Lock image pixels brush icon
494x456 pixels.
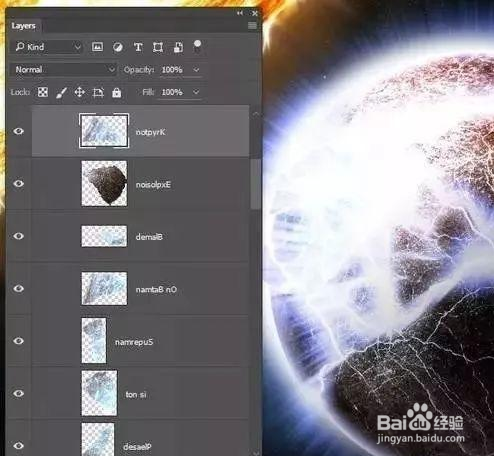click(x=61, y=92)
